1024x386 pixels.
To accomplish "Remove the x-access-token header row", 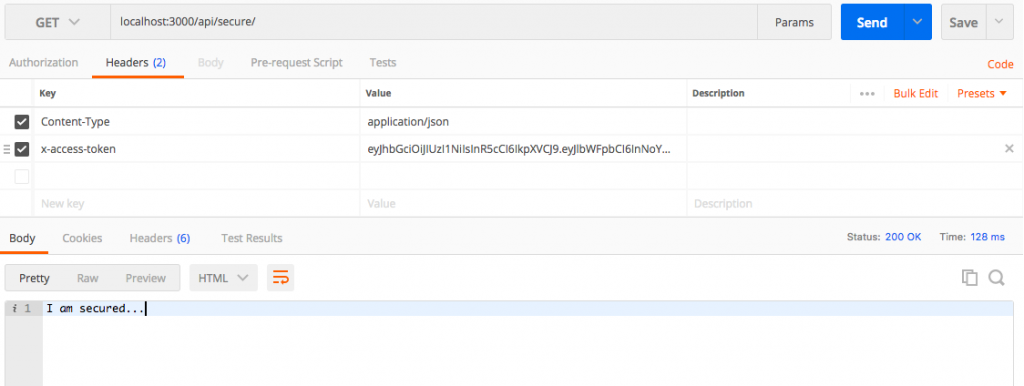I will coord(1009,149).
